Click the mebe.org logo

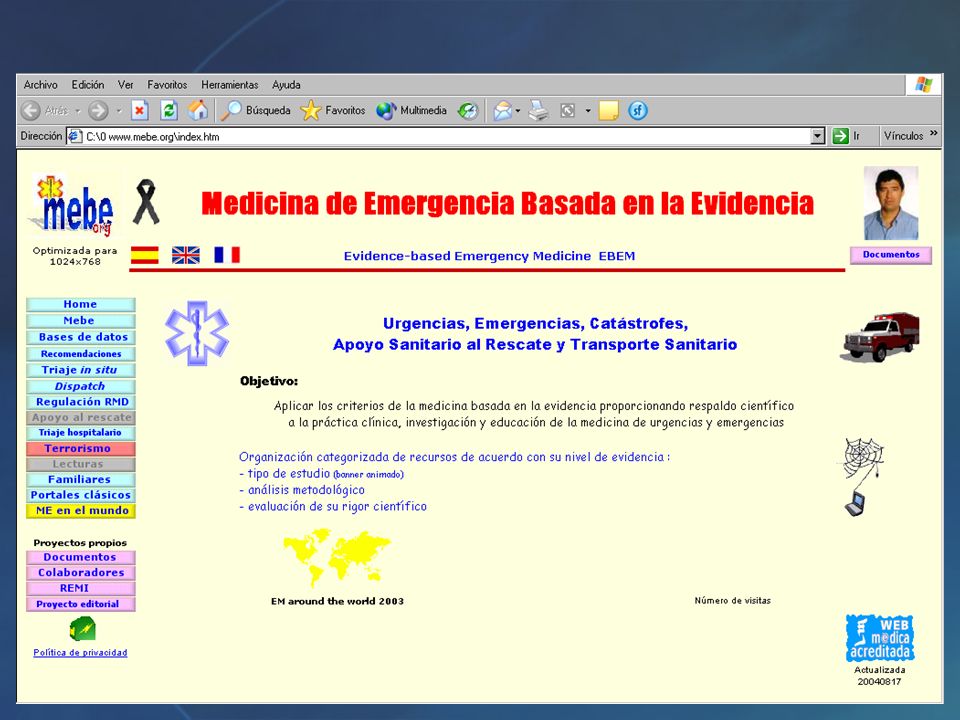tap(73, 206)
